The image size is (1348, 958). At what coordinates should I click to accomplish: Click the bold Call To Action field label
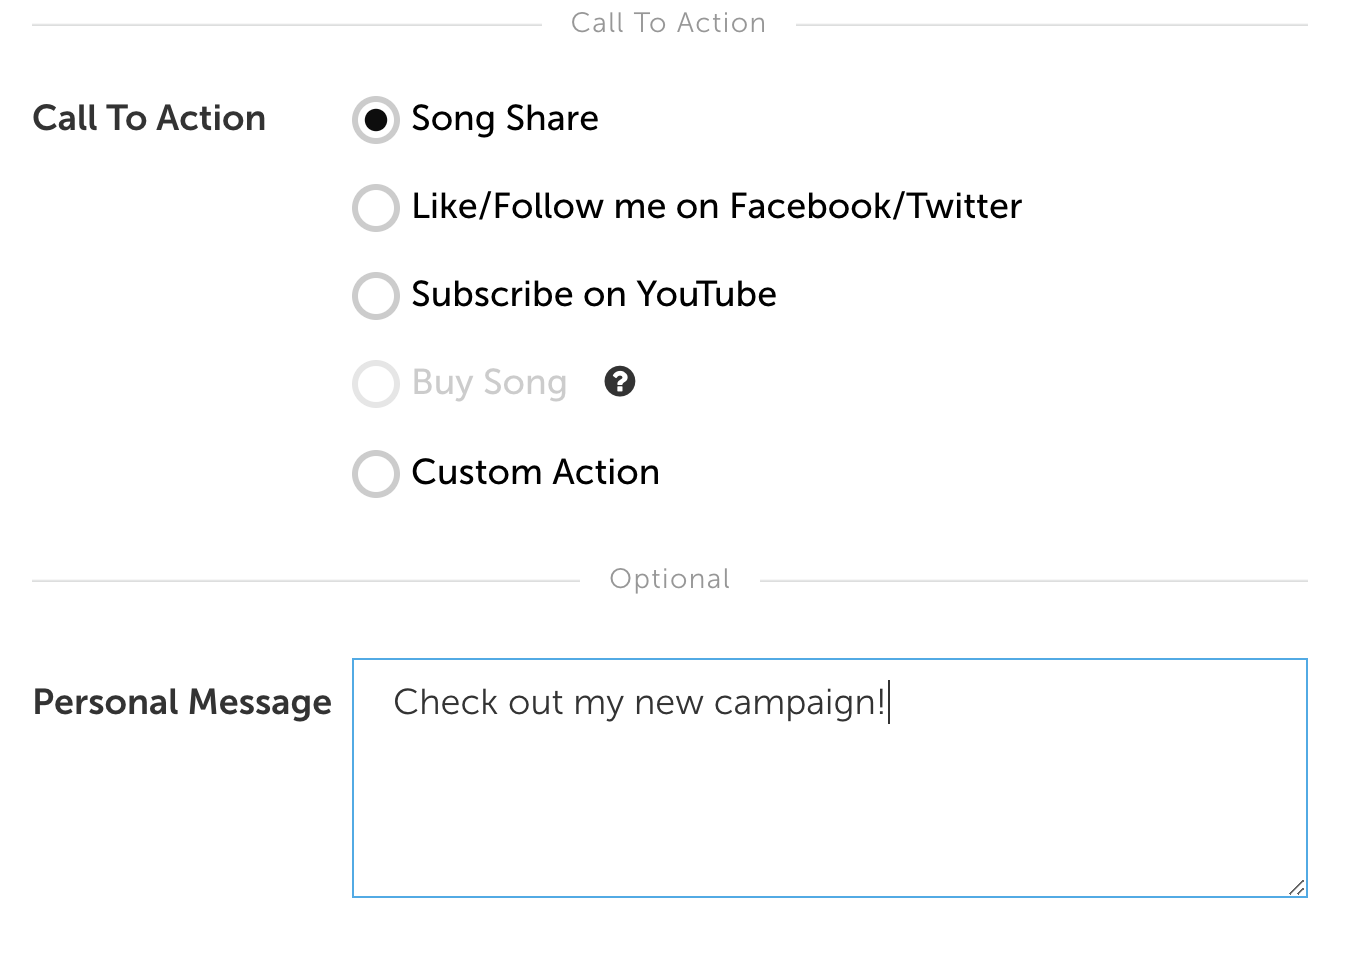pyautogui.click(x=149, y=118)
